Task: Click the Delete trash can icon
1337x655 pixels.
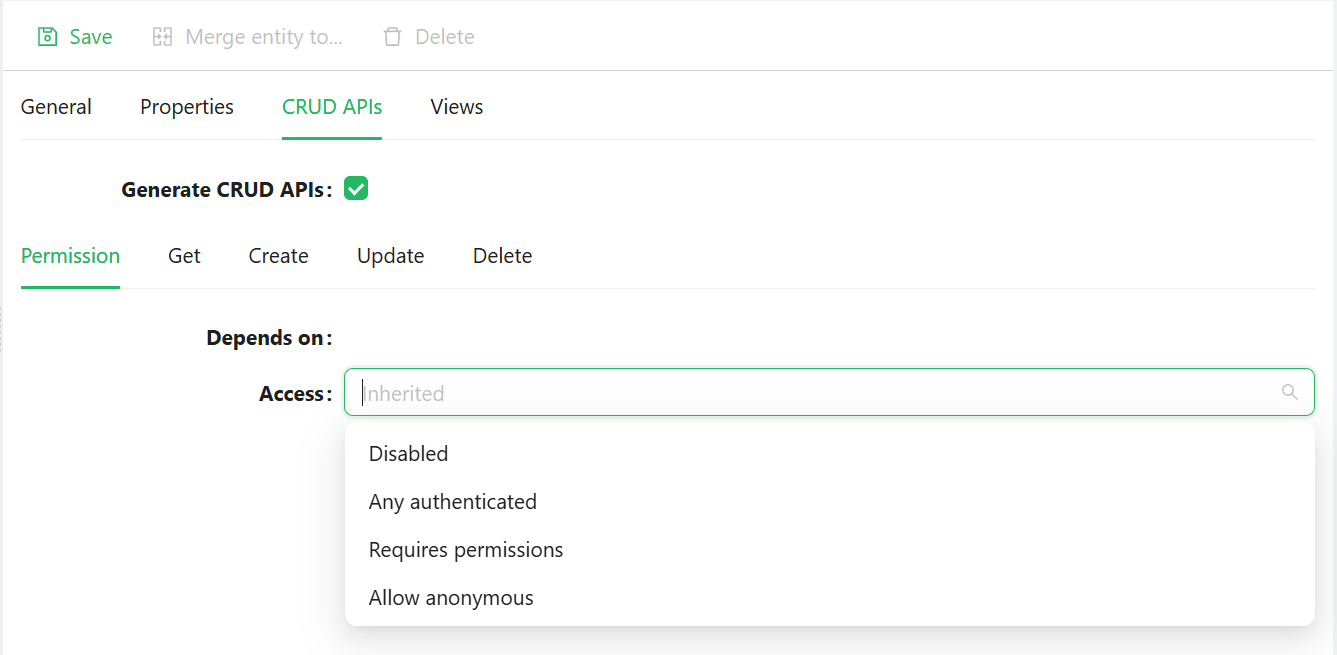Action: tap(393, 37)
